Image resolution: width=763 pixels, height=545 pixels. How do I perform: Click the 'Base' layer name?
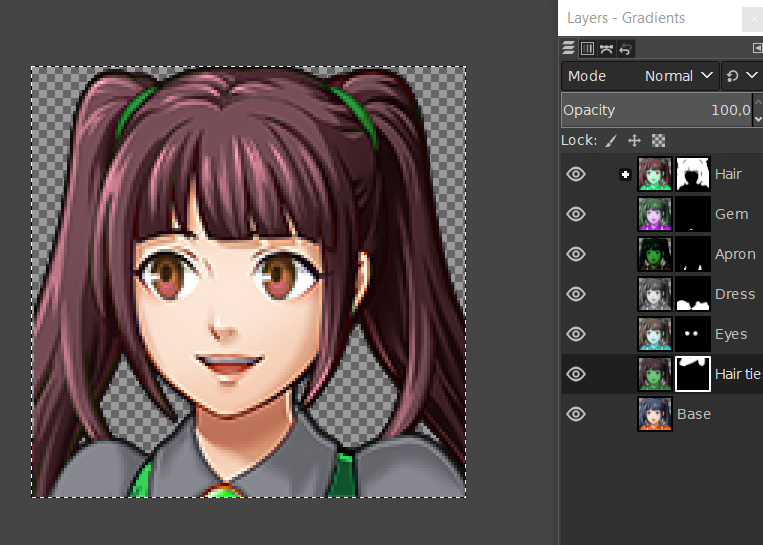tap(694, 414)
